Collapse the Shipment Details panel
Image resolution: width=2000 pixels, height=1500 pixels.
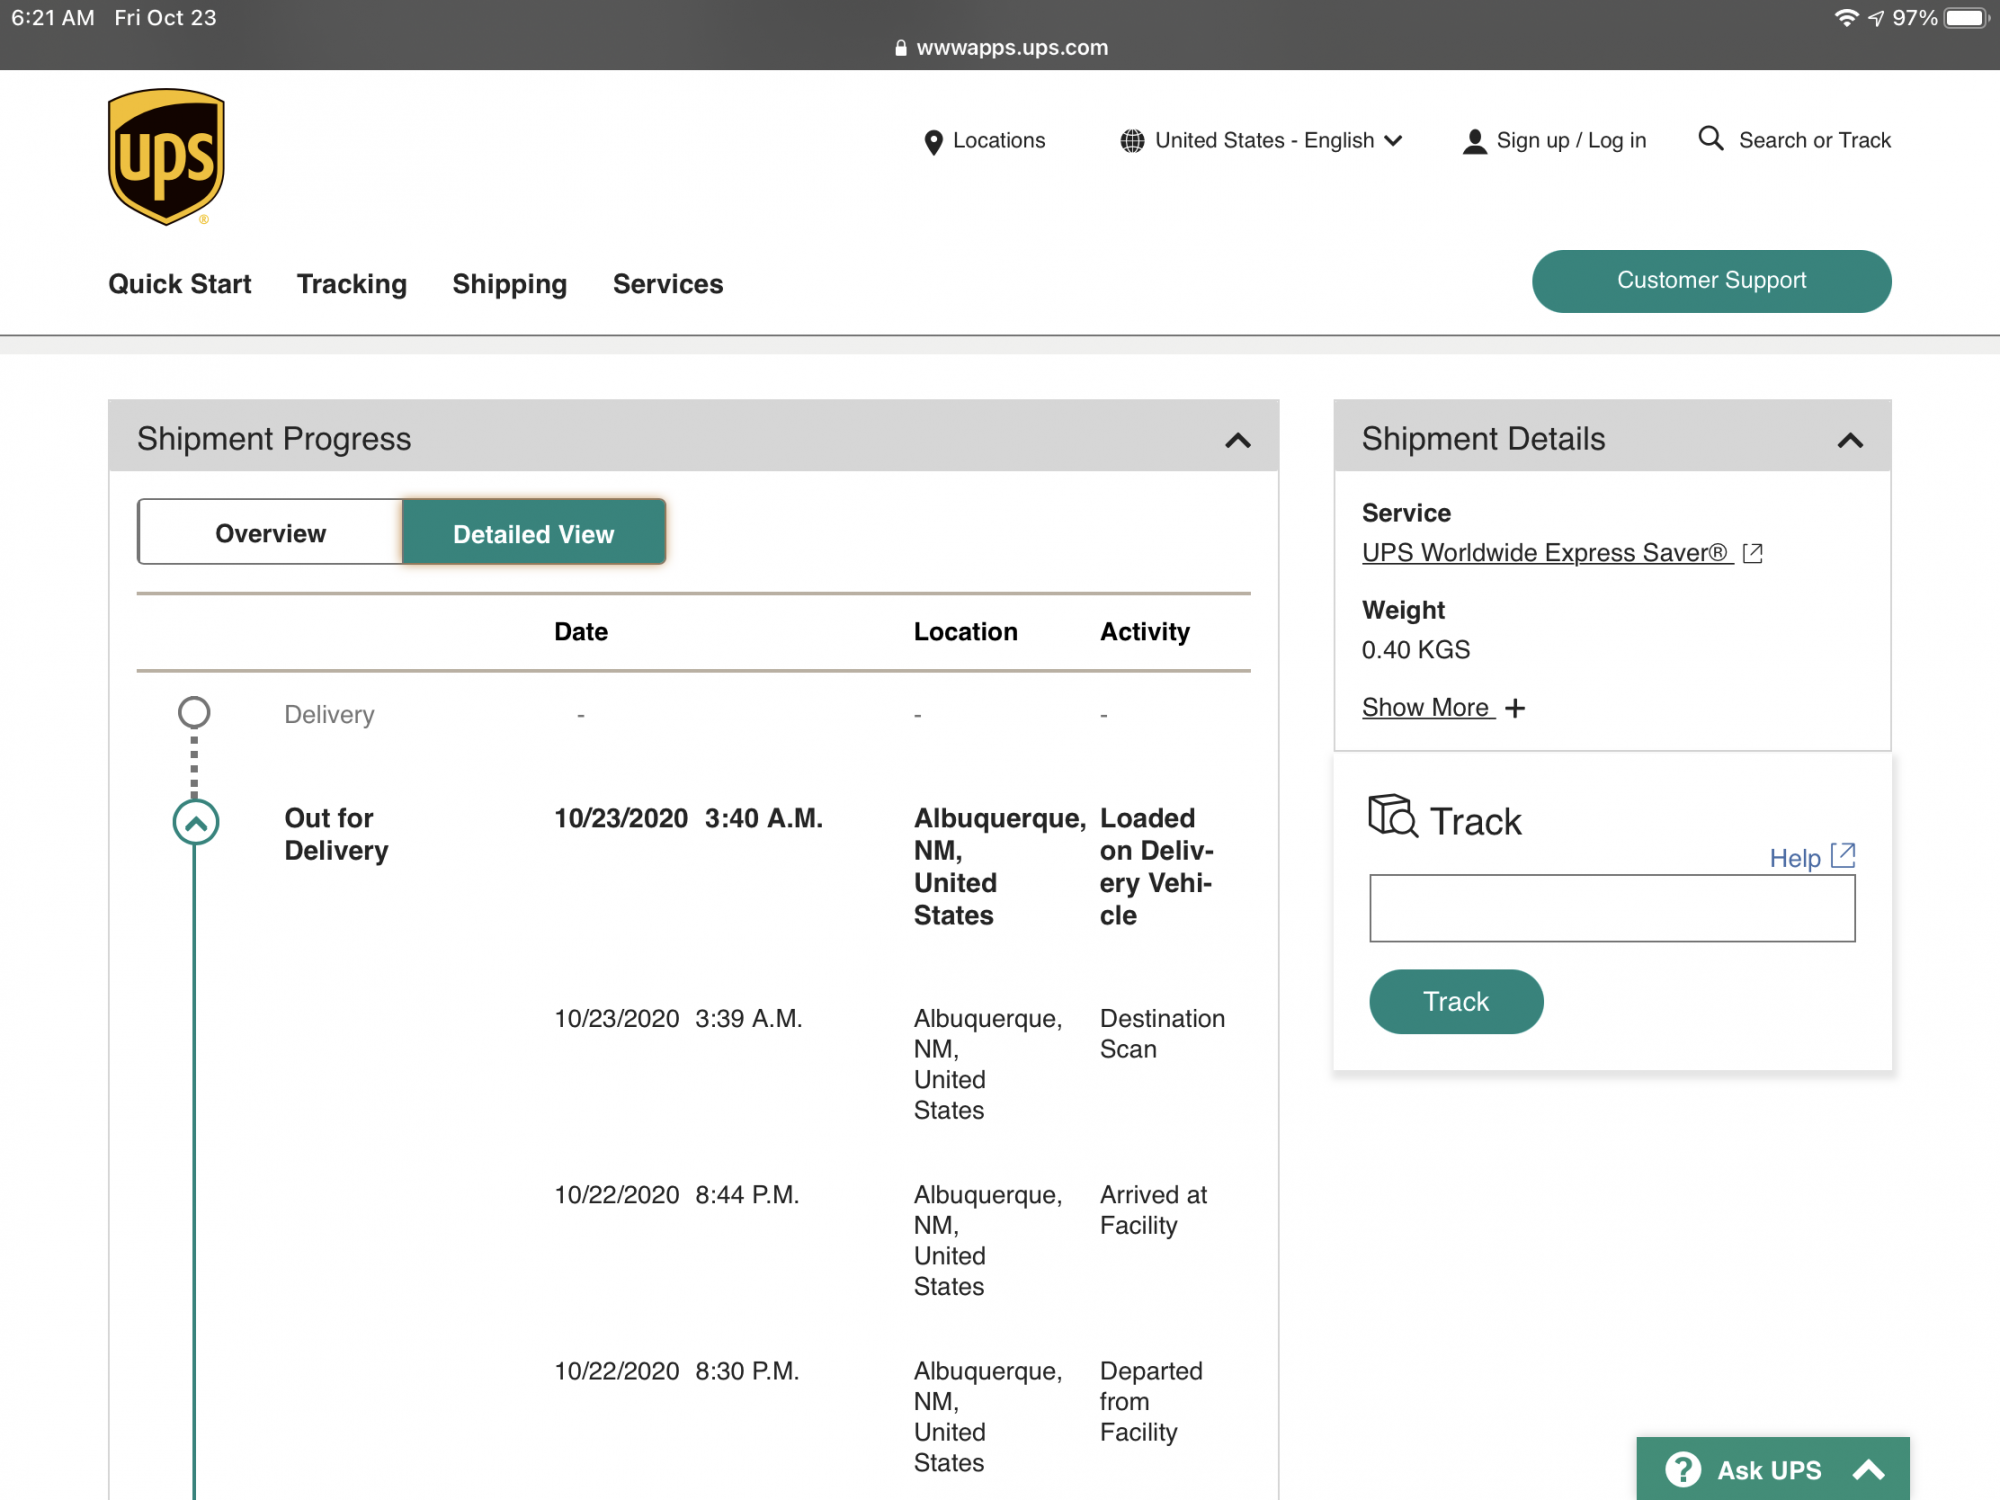1850,440
